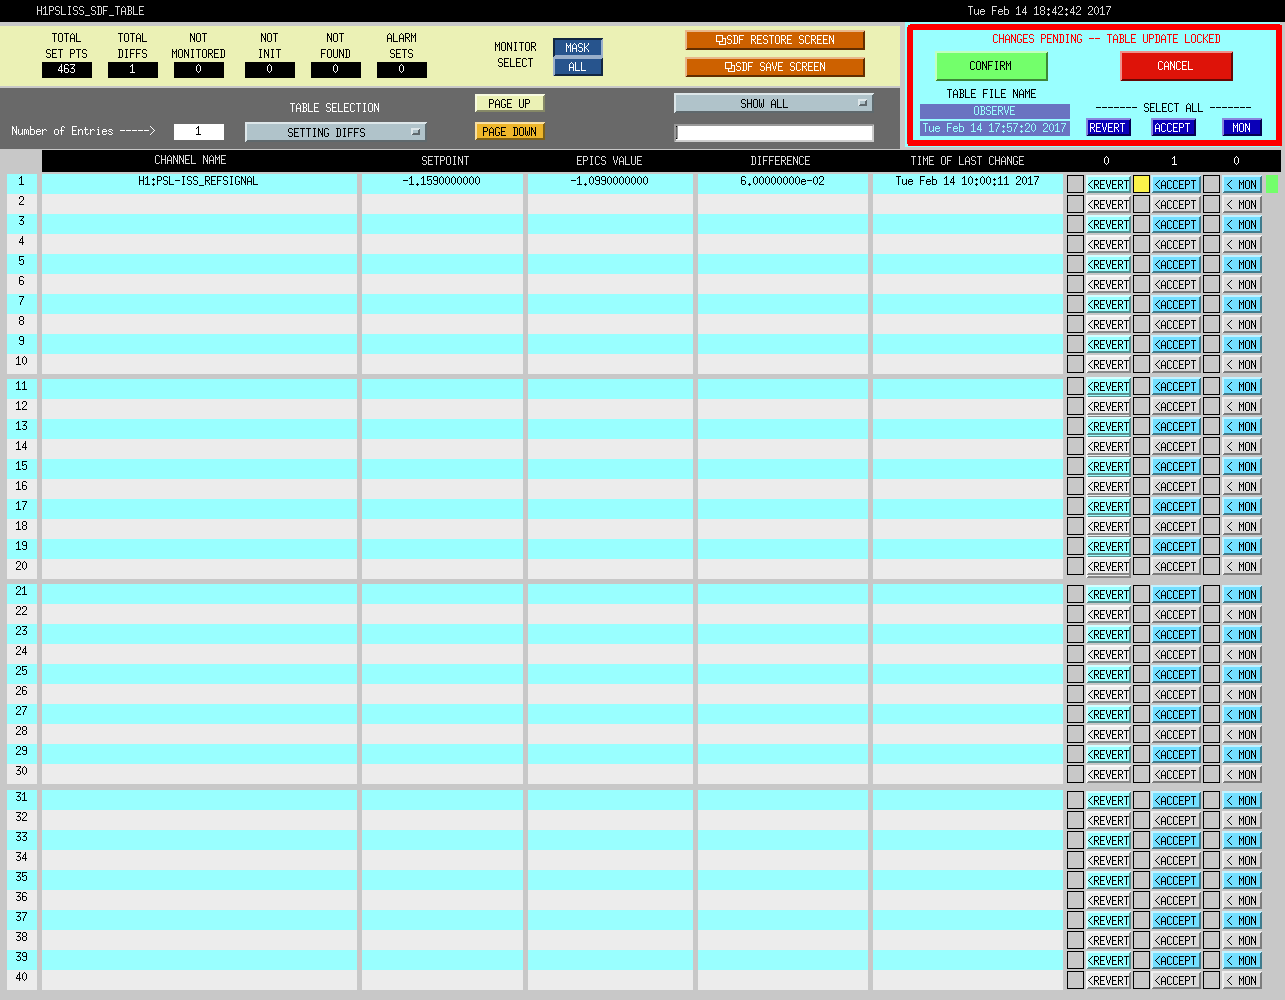This screenshot has width=1285, height=1000.
Task: Click the H1PSLISS_SDF_TABLE window title
Action: pos(90,11)
